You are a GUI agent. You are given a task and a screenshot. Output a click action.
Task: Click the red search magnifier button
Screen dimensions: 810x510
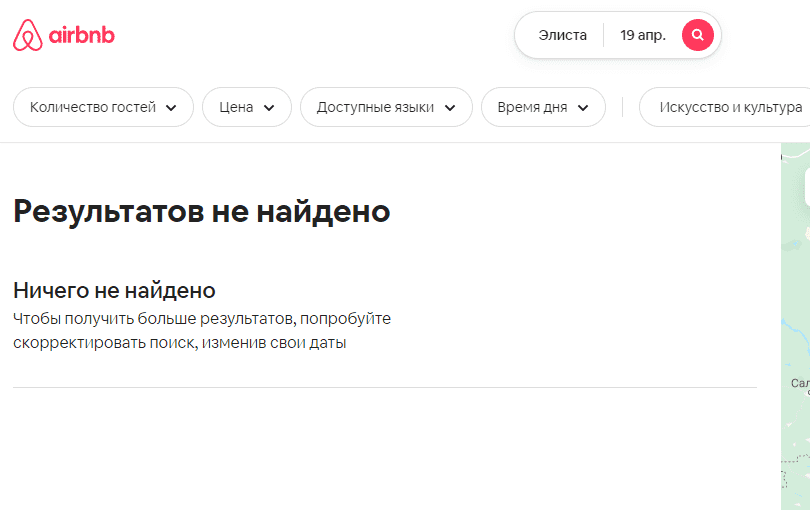click(697, 35)
